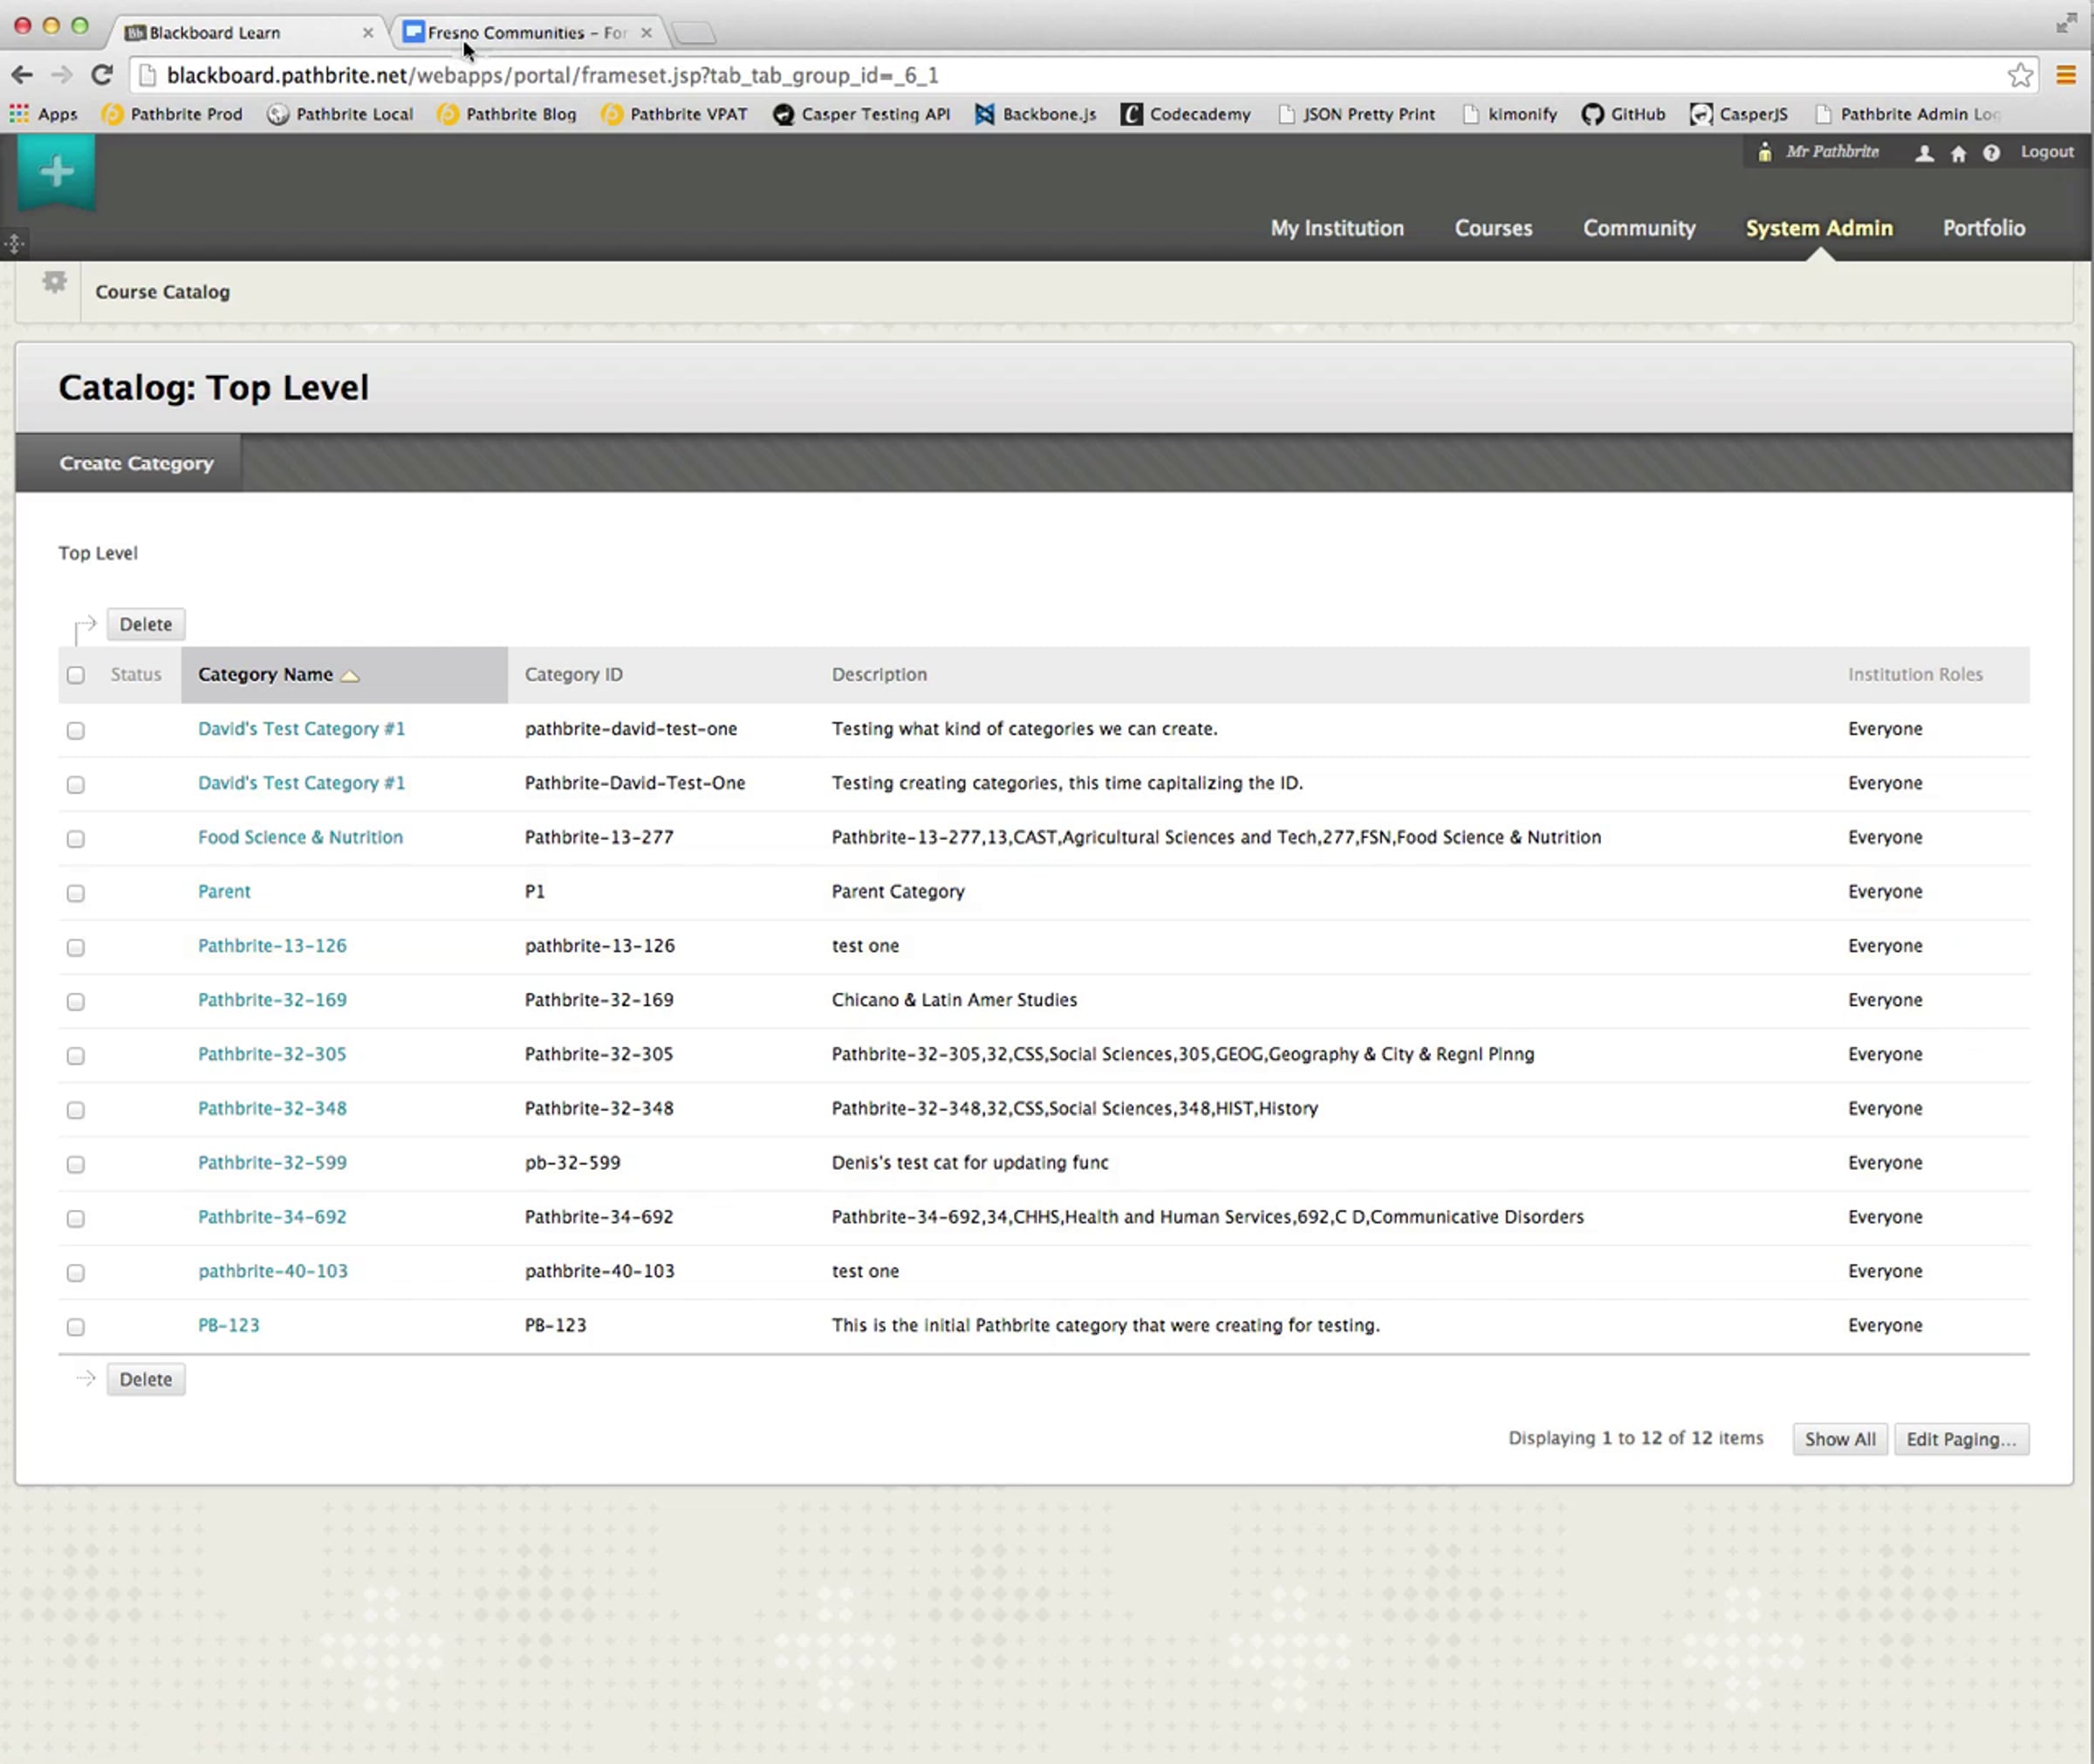This screenshot has height=1764, width=2094.
Task: Select the Food Science & Nutrition checkbox
Action: coord(76,838)
